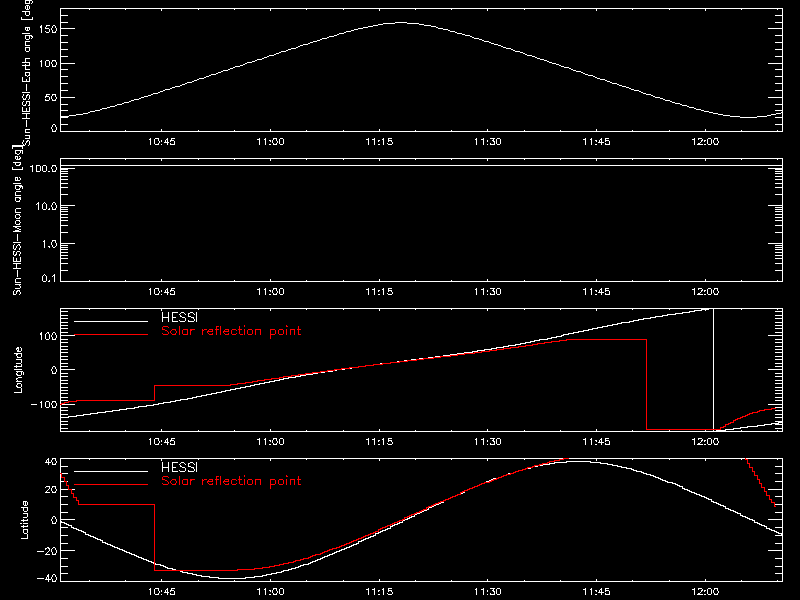This screenshot has width=800, height=600.
Task: Click -100 tick on Longitude axis
Action: coord(44,404)
